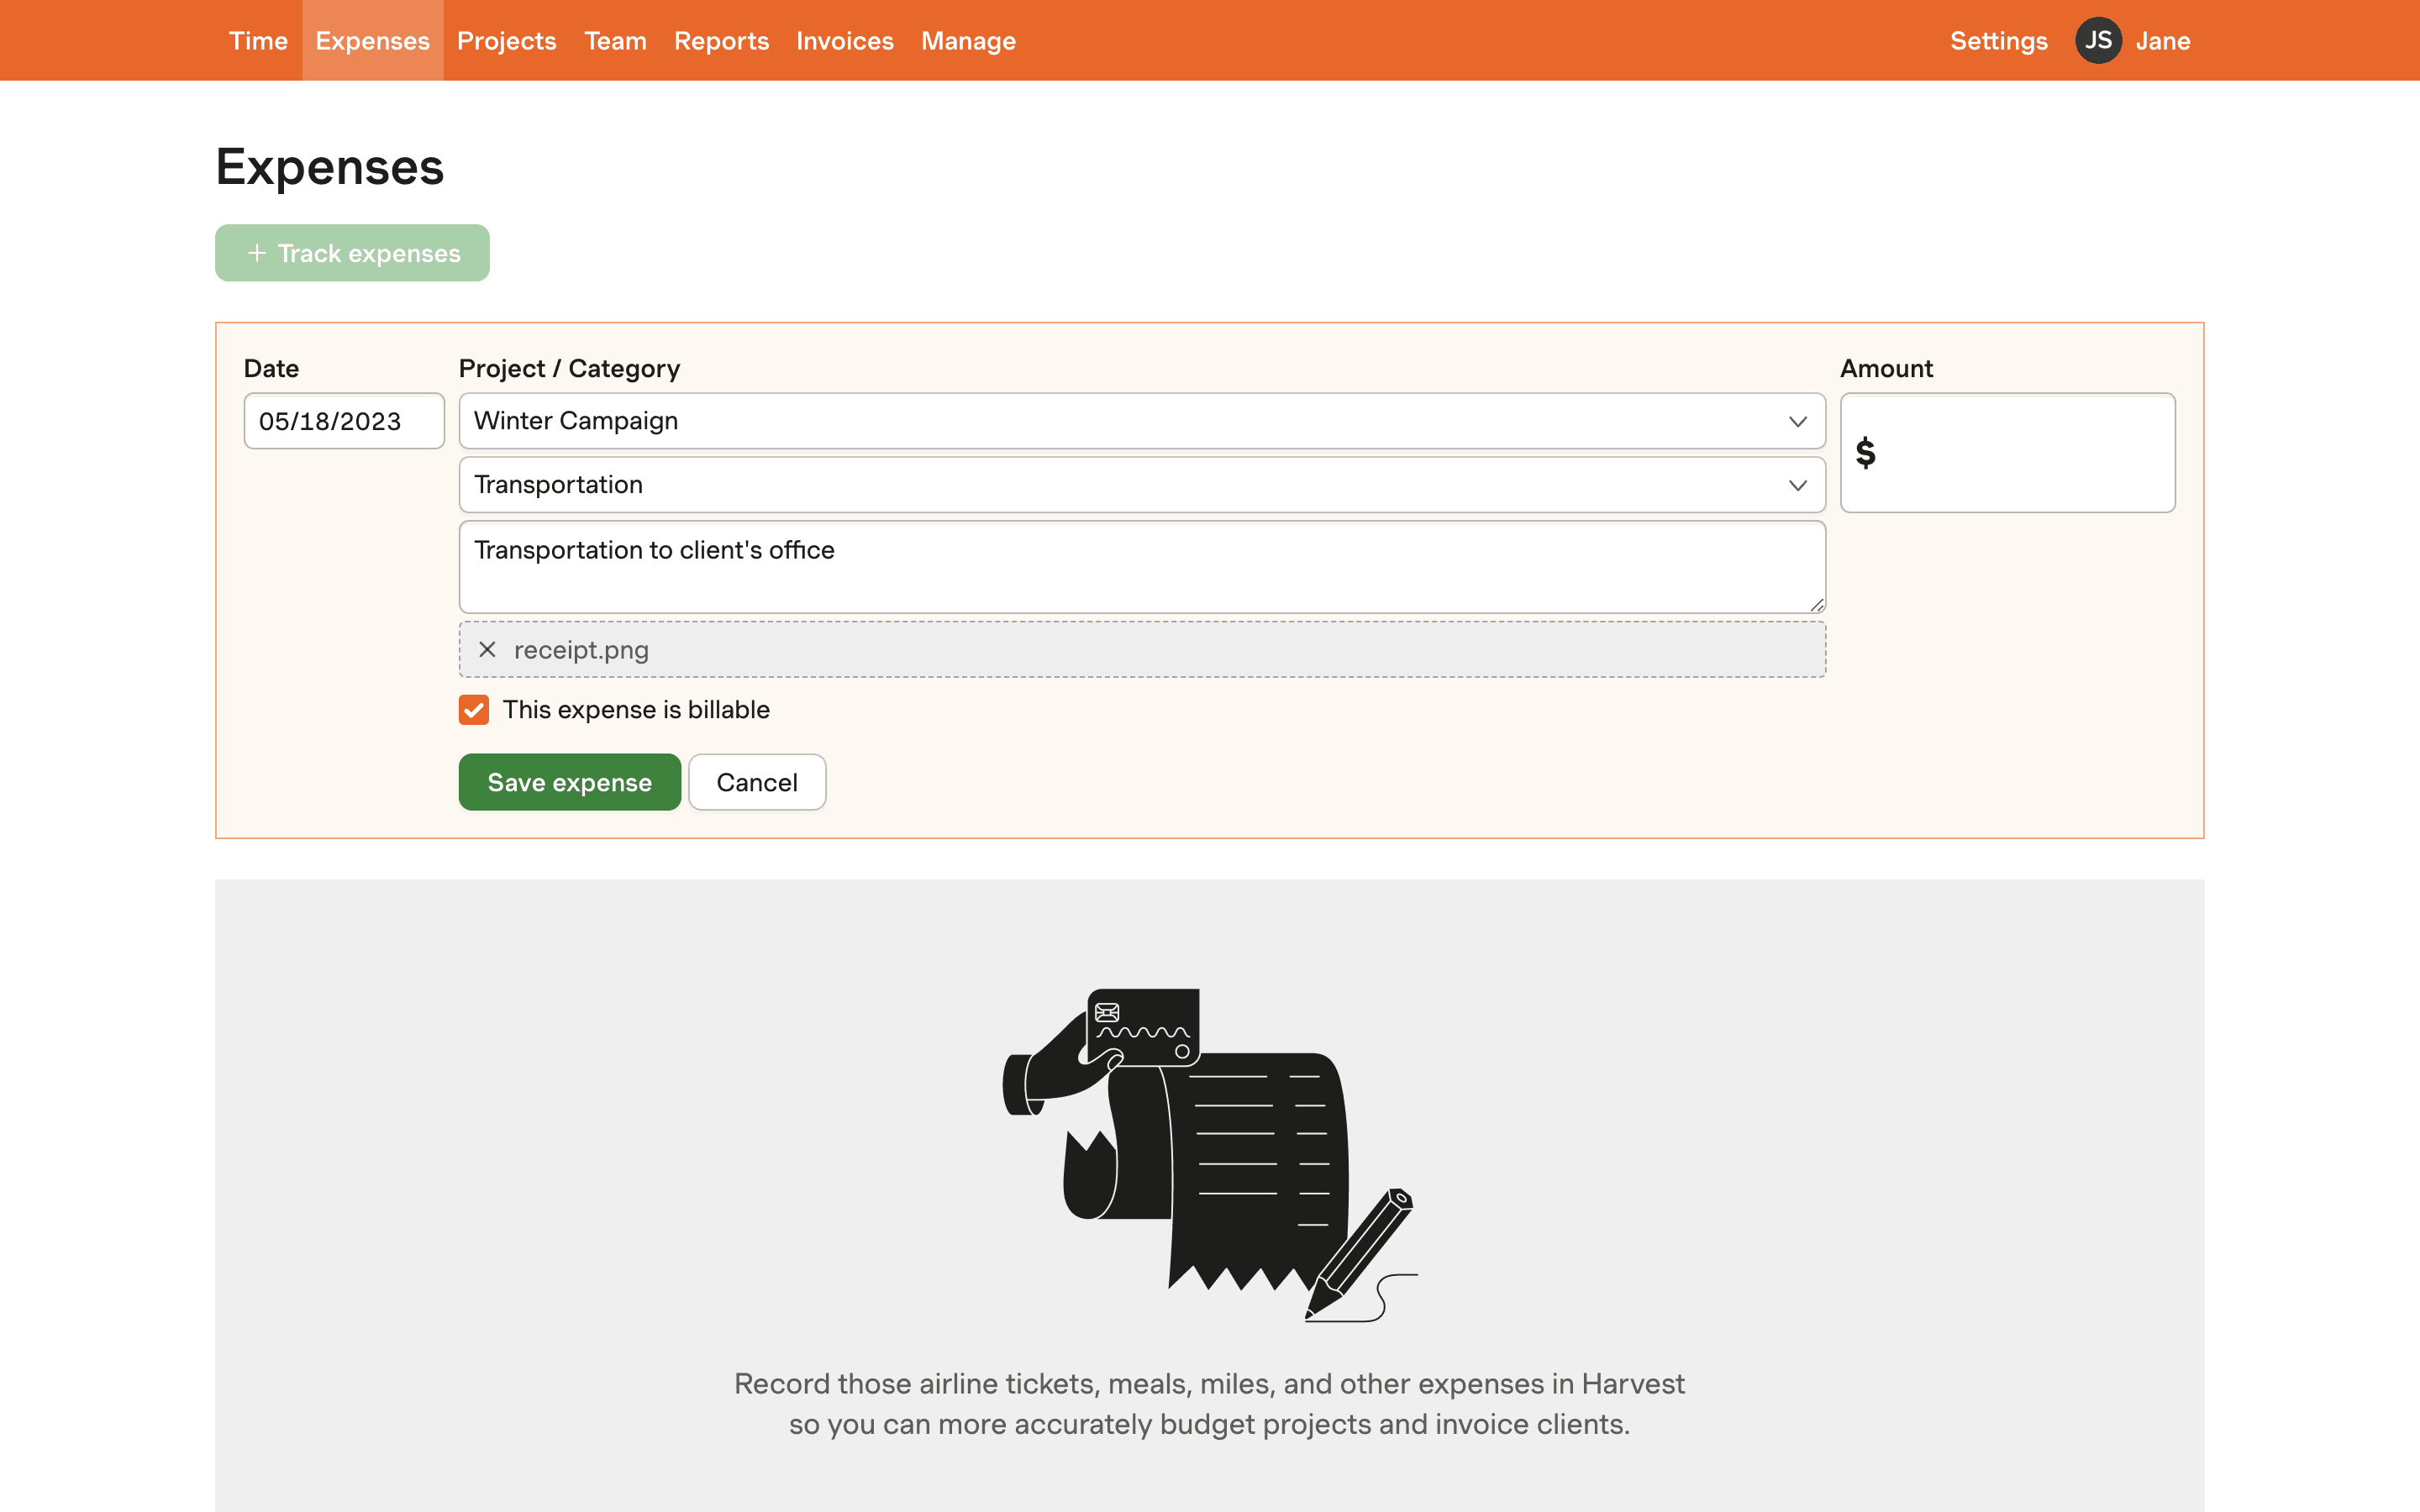Focus the Date field 05/18/2023
The image size is (2420, 1512).
coord(343,421)
